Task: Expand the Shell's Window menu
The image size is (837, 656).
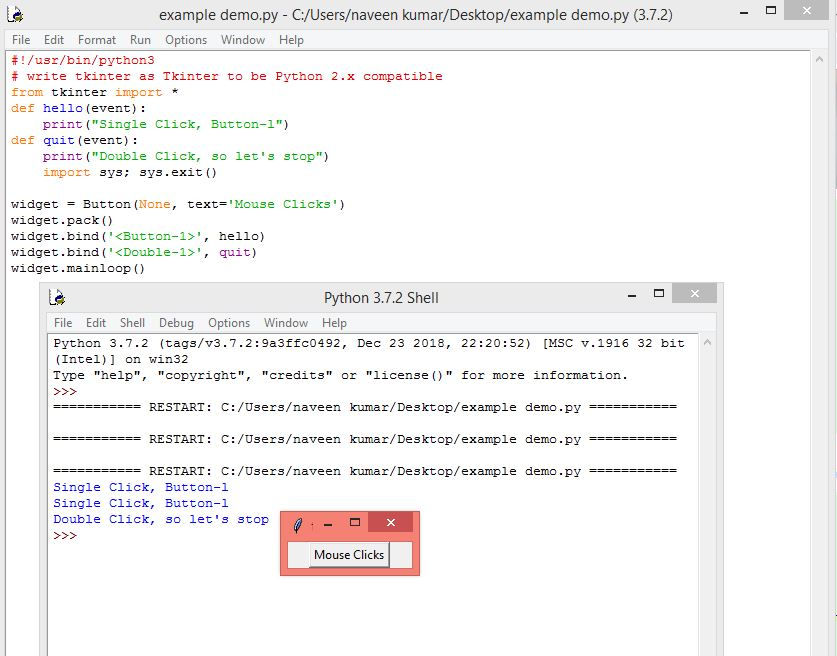Action: [x=286, y=323]
